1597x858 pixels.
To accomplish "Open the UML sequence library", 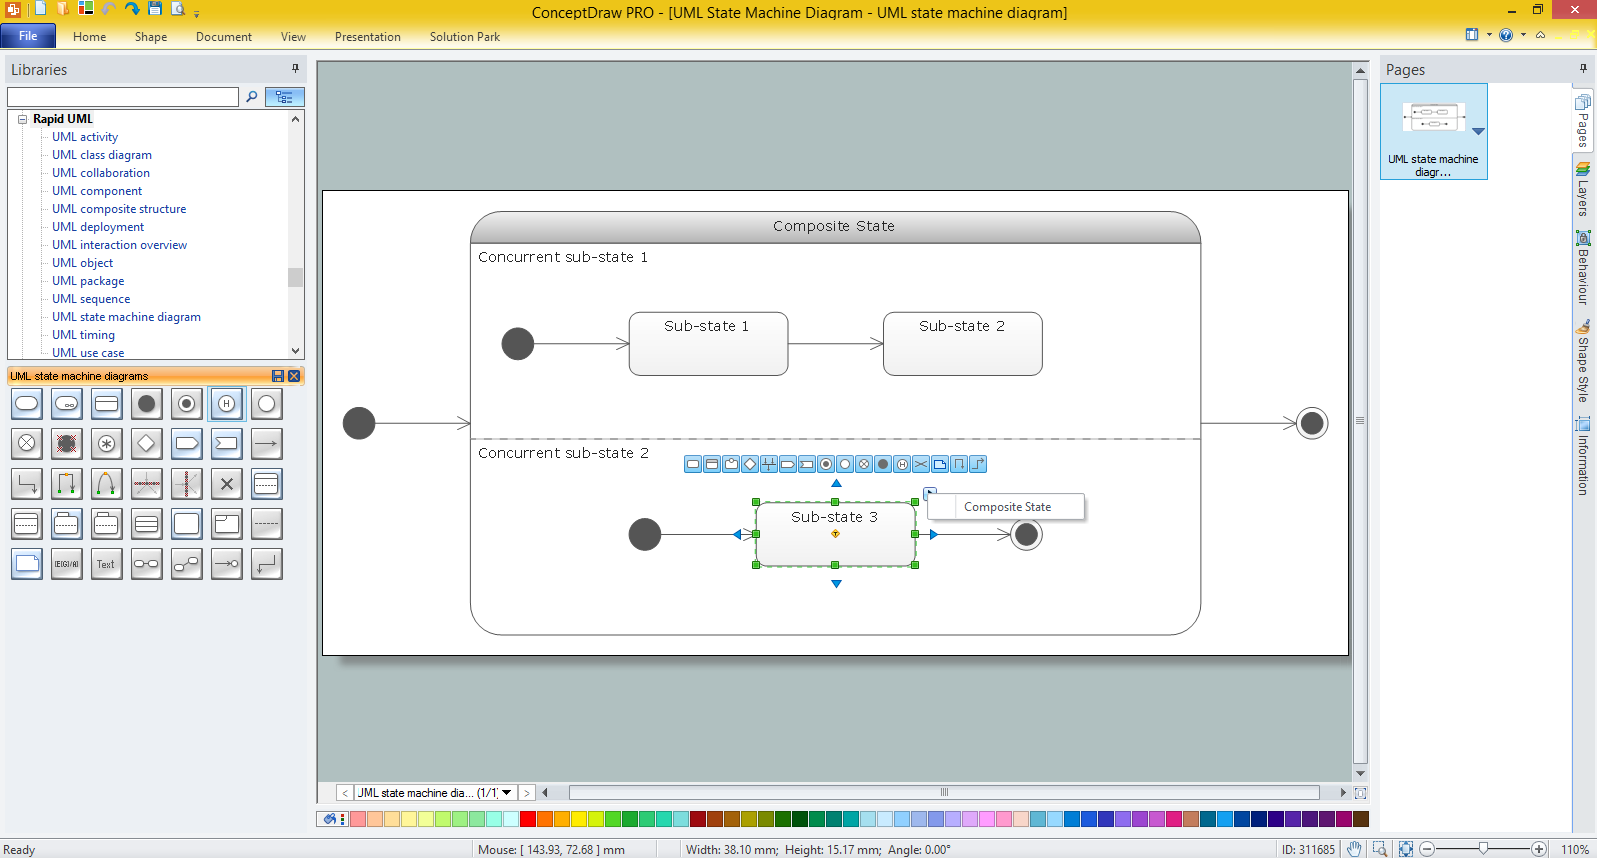I will [91, 299].
